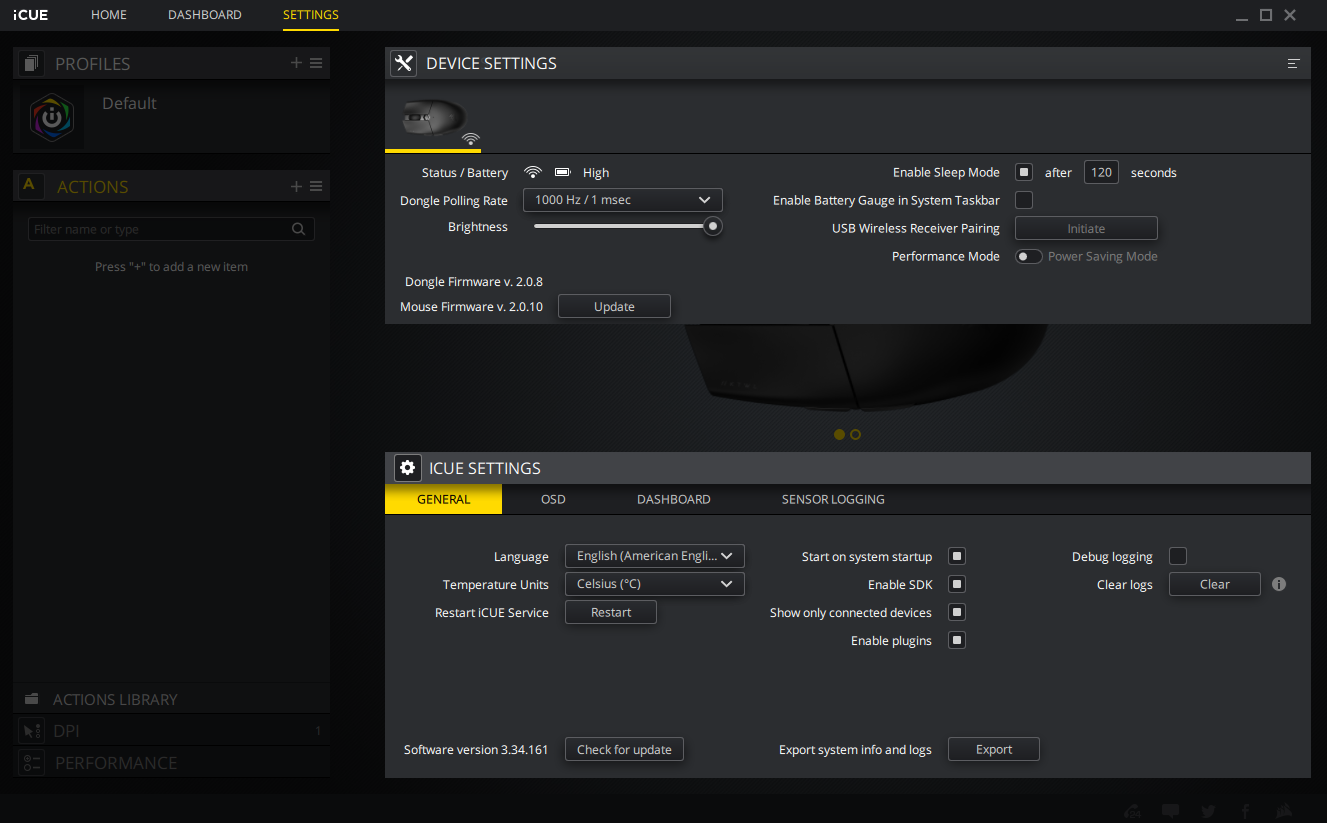Enable Battery Gauge in System Taskbar checkbox
The height and width of the screenshot is (823, 1327).
pos(1024,200)
